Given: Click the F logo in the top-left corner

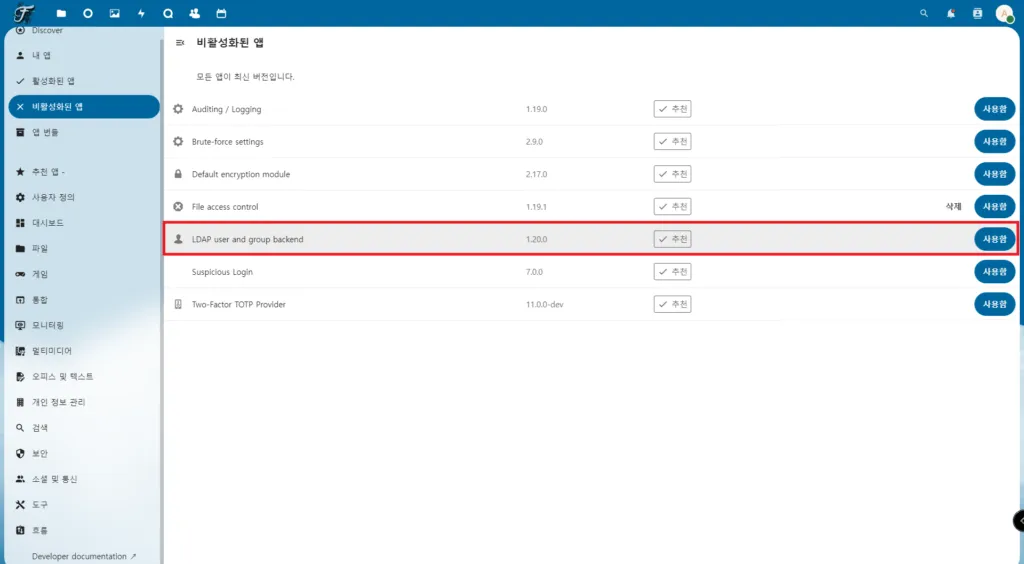Looking at the screenshot, I should (x=25, y=13).
